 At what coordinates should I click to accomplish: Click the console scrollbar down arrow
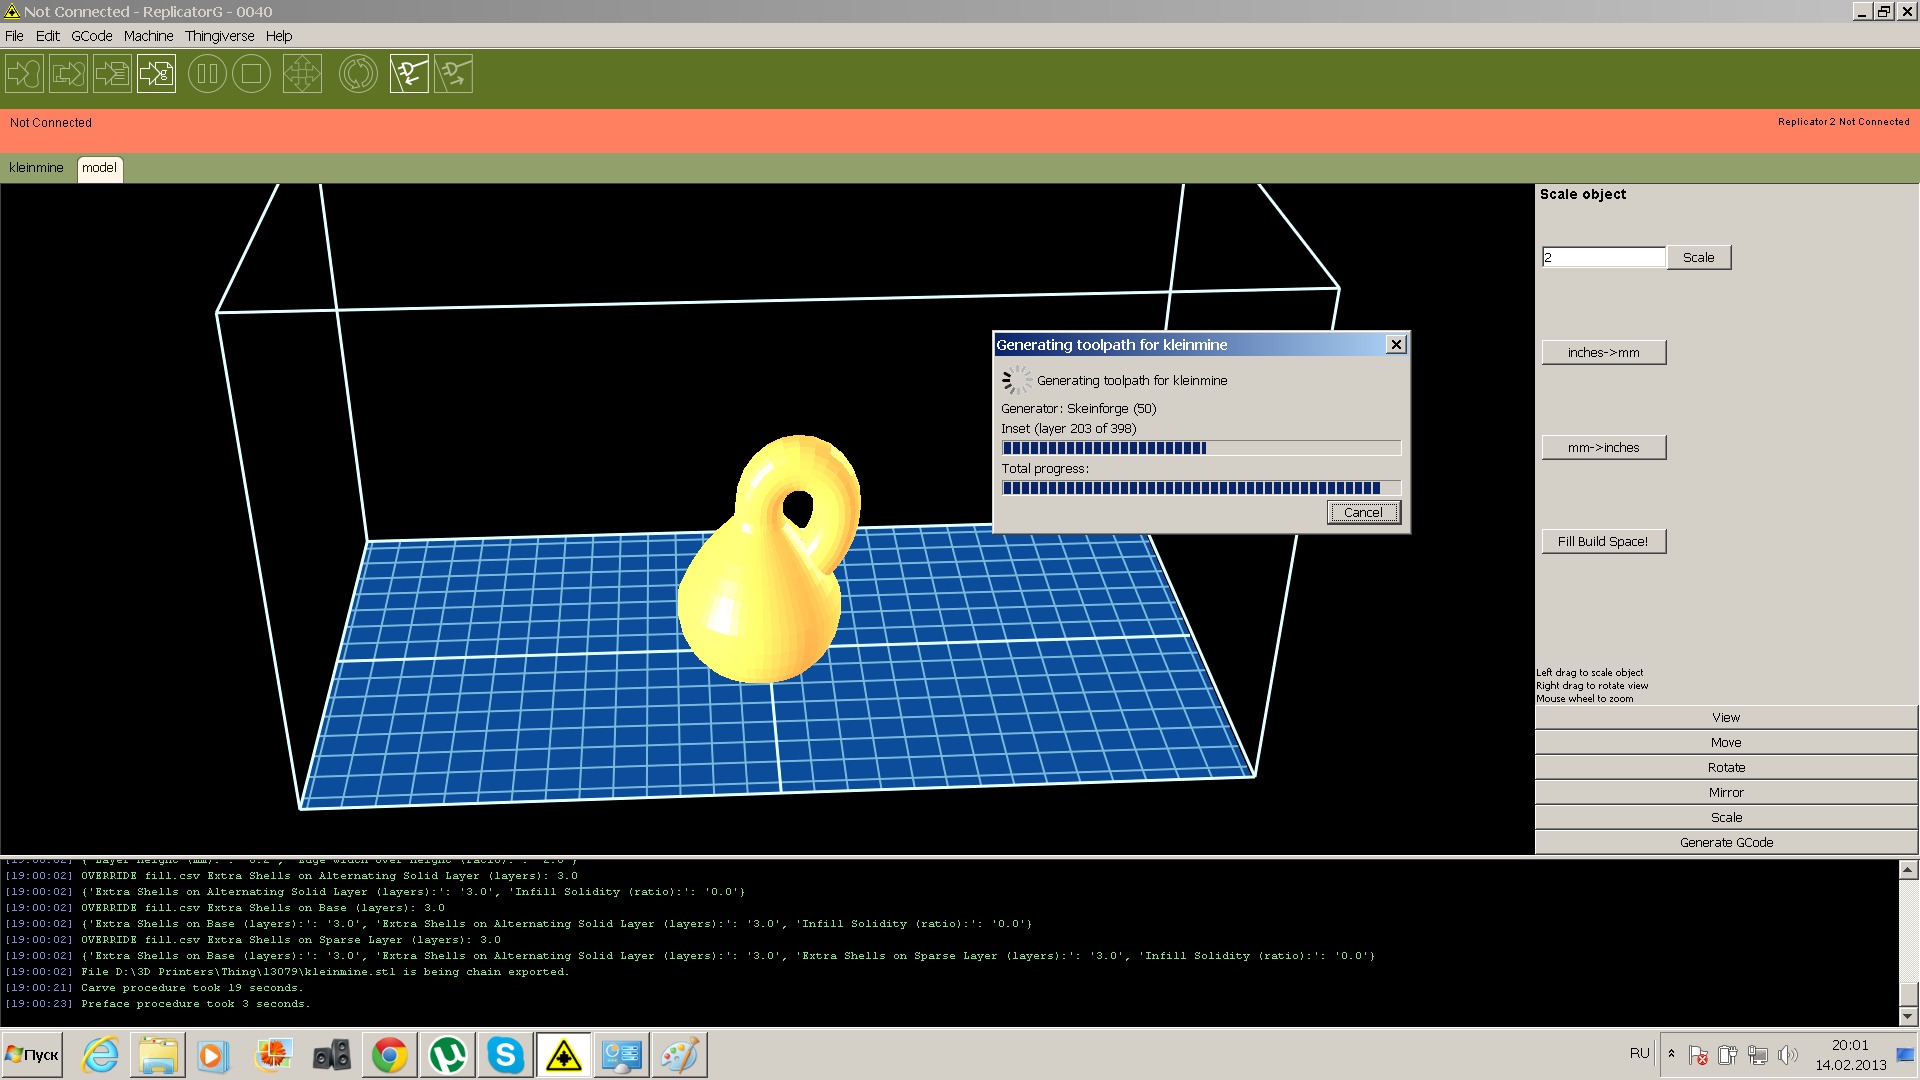1908,1016
